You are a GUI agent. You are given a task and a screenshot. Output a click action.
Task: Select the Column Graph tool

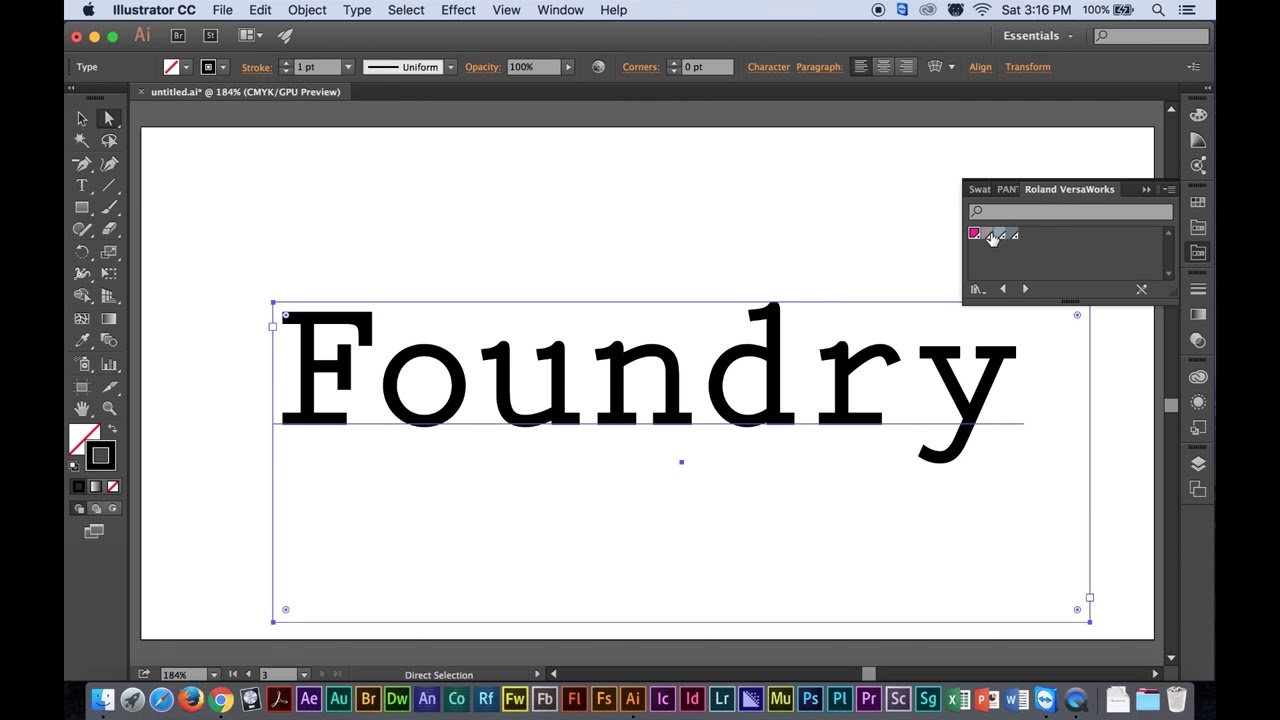(x=109, y=364)
